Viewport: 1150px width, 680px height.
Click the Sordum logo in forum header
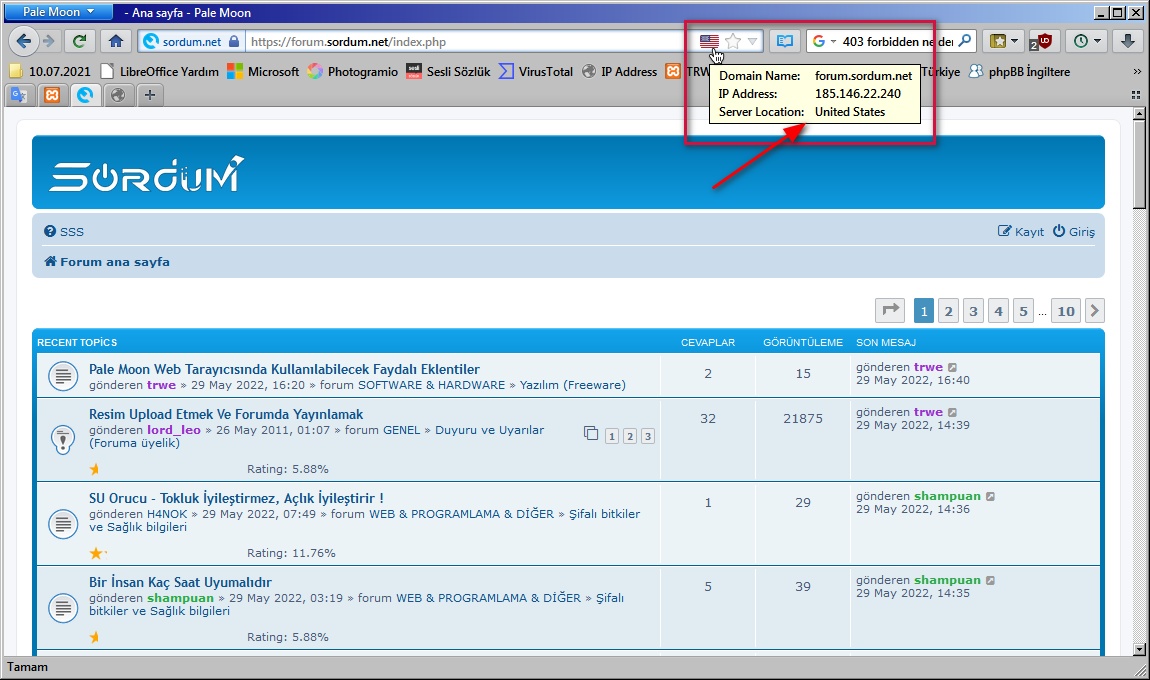pos(147,174)
